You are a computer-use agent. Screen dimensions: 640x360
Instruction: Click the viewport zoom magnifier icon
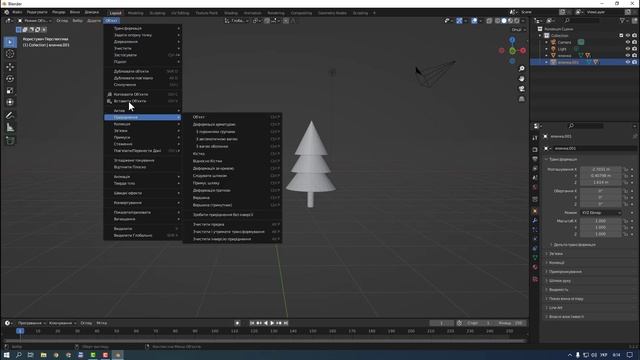point(522,69)
